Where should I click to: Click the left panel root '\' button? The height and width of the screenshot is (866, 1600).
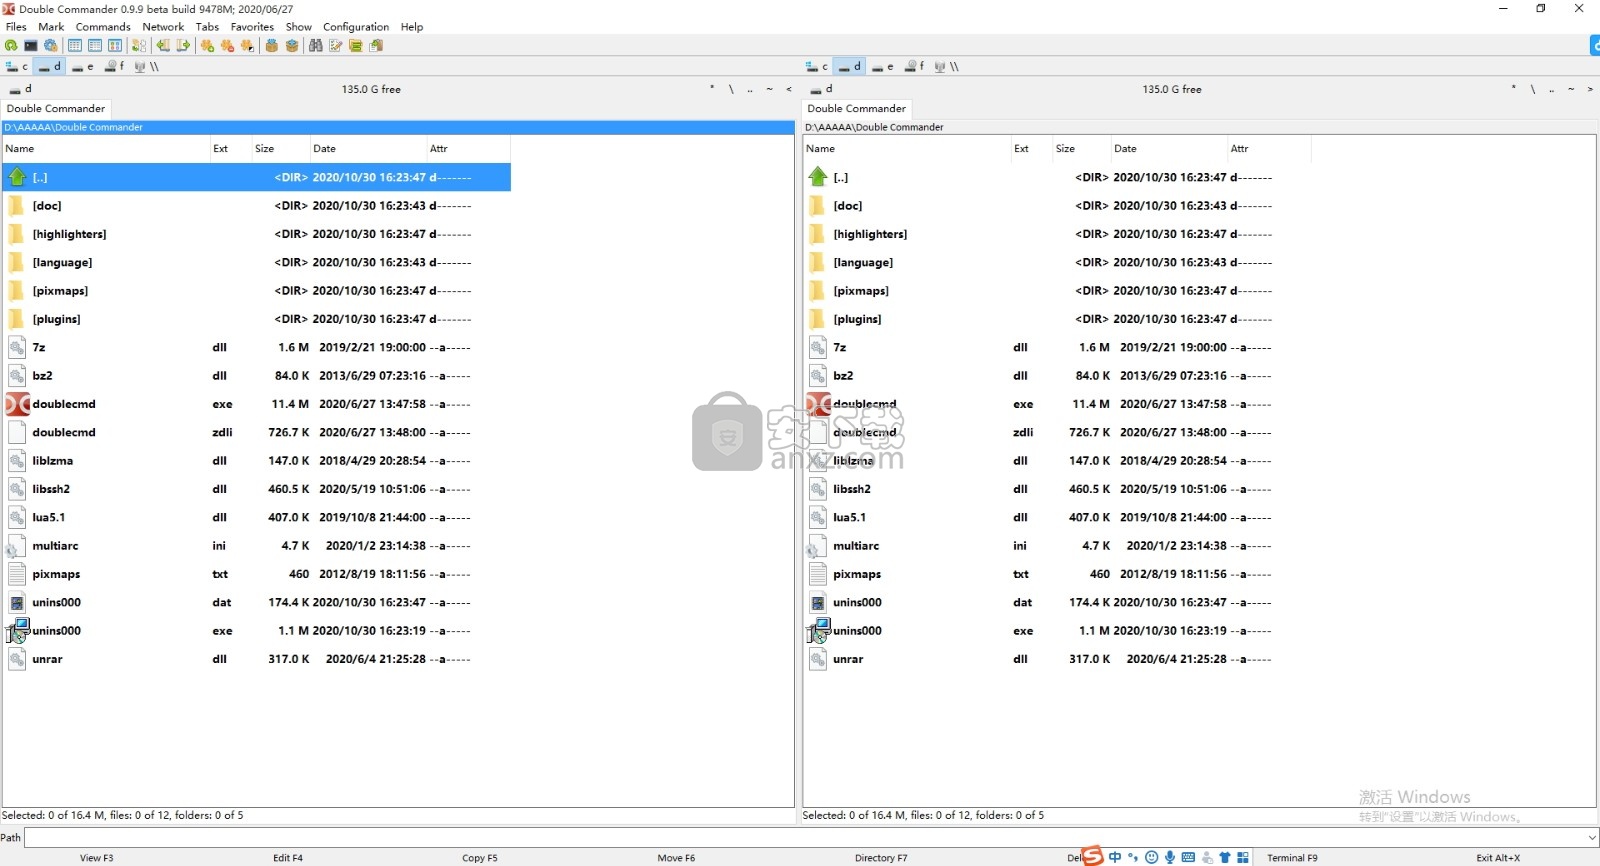coord(731,89)
